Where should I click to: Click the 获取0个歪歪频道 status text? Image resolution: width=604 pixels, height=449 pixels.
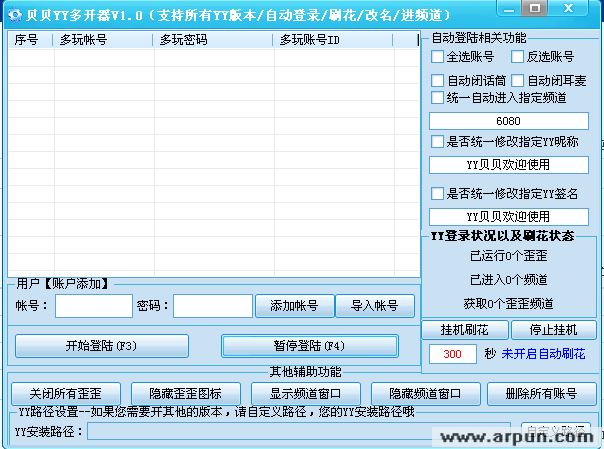508,304
